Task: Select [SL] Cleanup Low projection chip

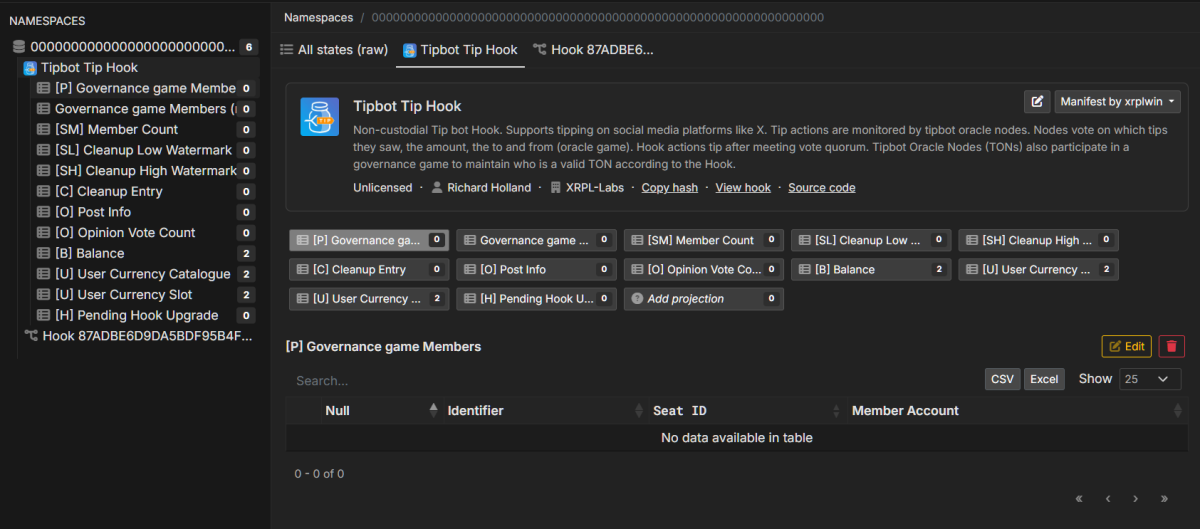Action: point(871,240)
